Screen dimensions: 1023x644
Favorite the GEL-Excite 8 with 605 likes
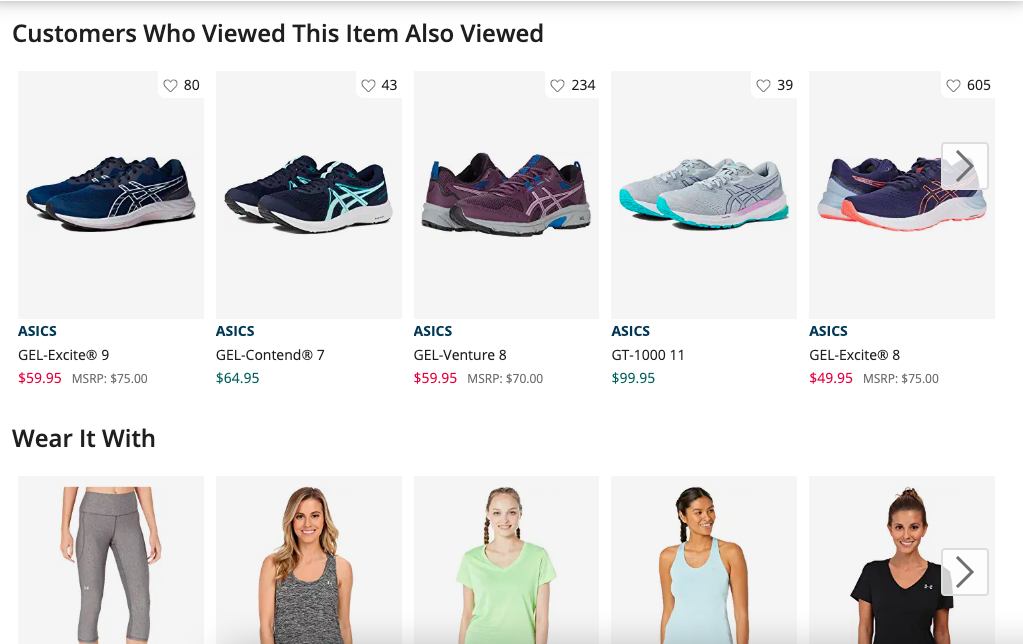(x=953, y=86)
